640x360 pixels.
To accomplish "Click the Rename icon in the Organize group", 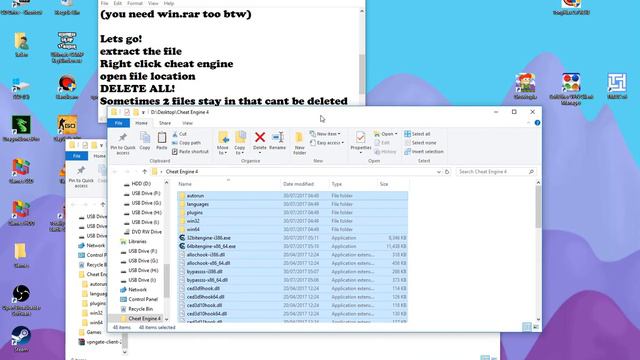I will pos(278,138).
